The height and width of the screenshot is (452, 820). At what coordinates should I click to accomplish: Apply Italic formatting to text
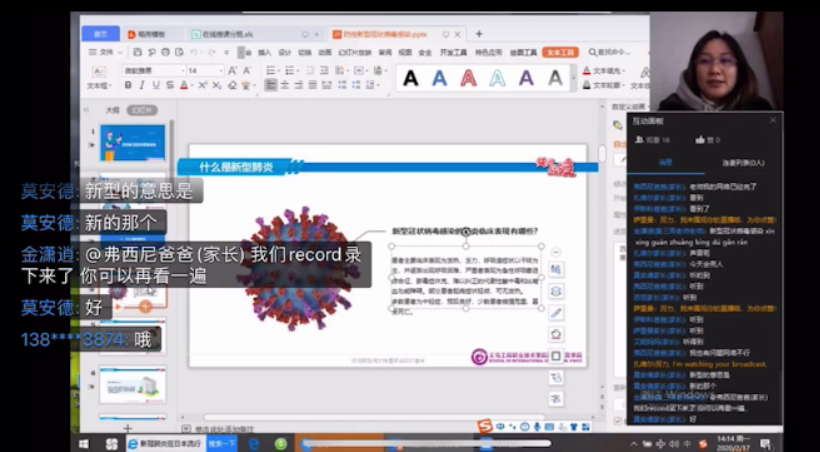pos(140,86)
